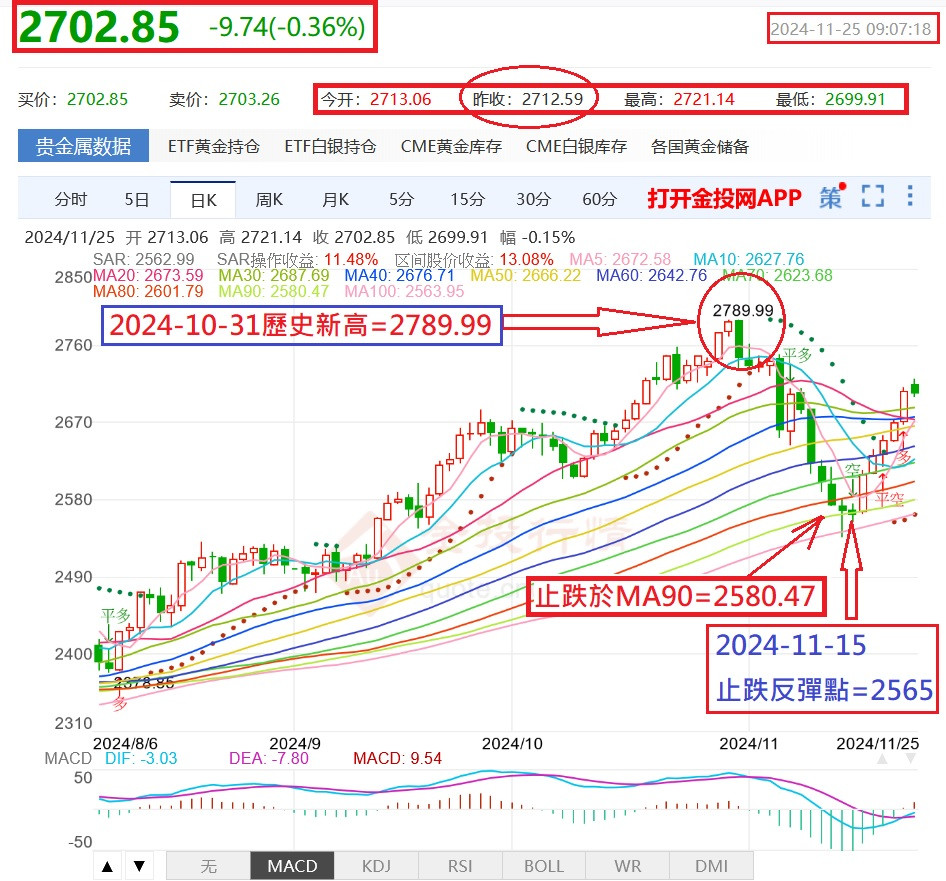The height and width of the screenshot is (881, 946).
Task: Click the DIF: -3.03 readout
Action: pyautogui.click(x=141, y=758)
